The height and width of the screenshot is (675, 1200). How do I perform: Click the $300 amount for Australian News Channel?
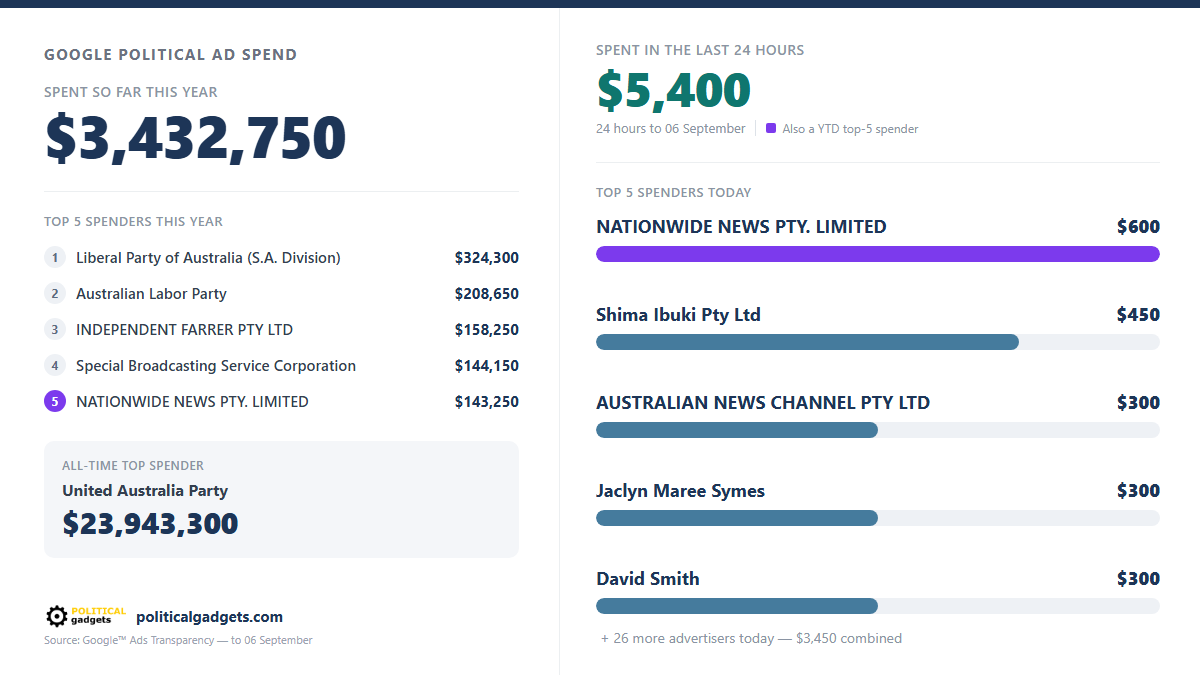(x=1138, y=403)
